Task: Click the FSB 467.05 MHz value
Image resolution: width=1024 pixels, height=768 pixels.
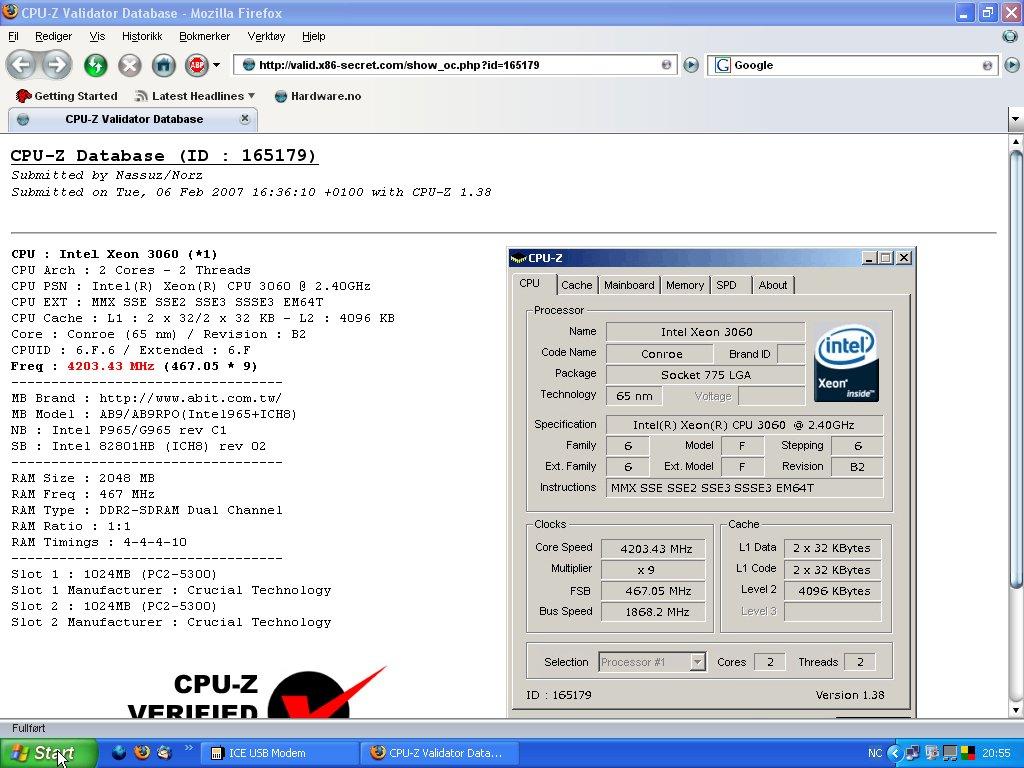Action: pyautogui.click(x=653, y=591)
